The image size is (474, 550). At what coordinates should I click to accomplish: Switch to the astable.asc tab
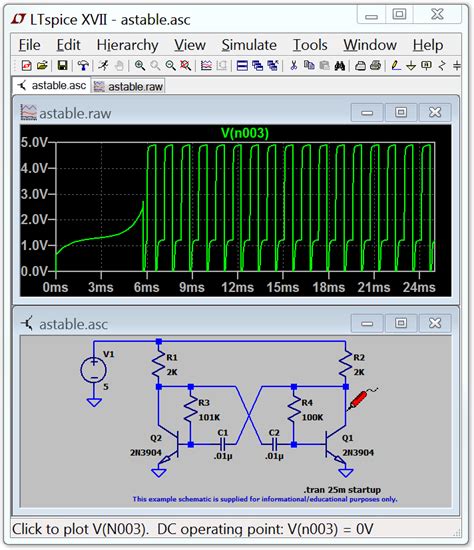coord(52,86)
